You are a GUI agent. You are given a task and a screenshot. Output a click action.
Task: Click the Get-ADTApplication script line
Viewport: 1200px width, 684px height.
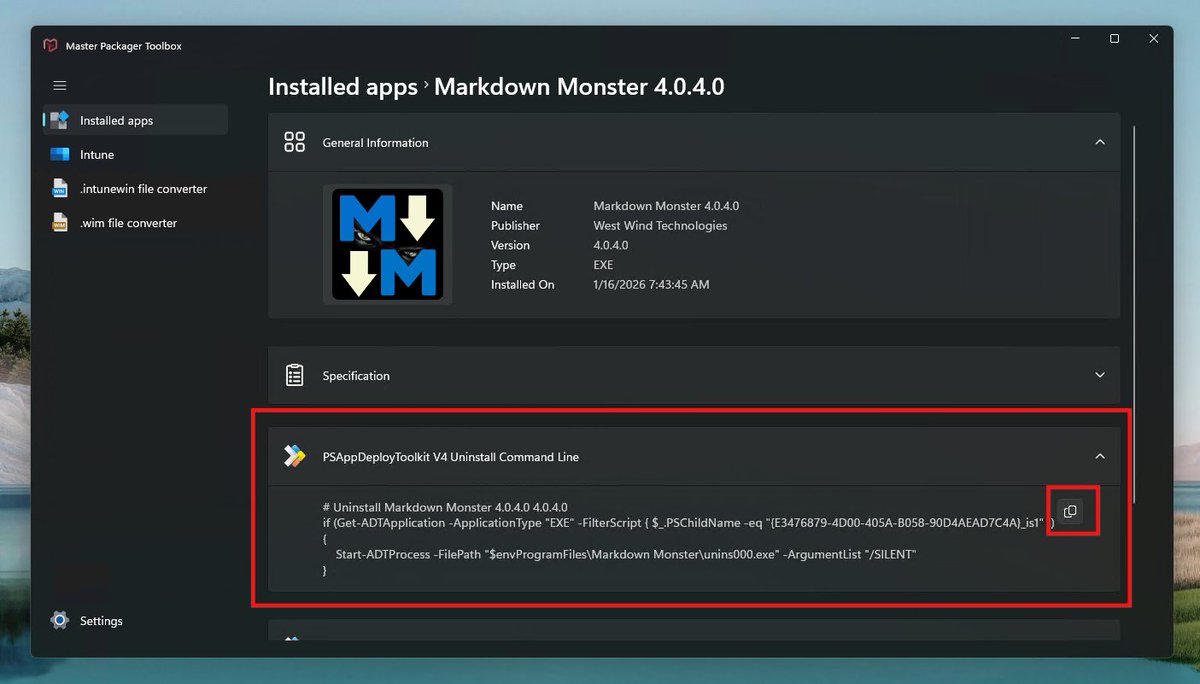click(688, 522)
